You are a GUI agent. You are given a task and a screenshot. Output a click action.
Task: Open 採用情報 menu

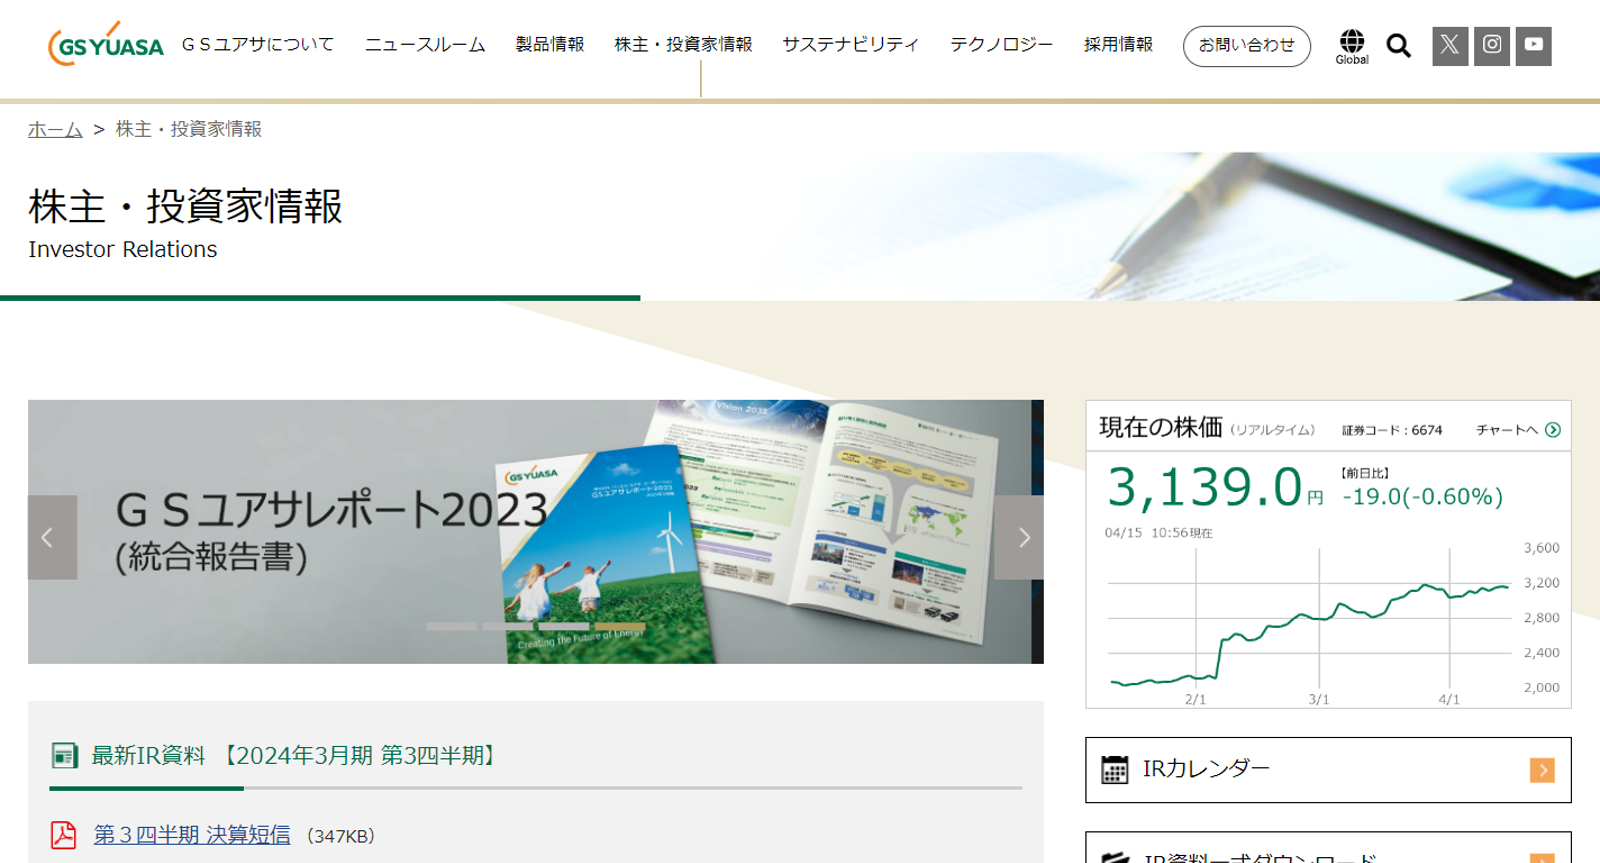(1118, 45)
